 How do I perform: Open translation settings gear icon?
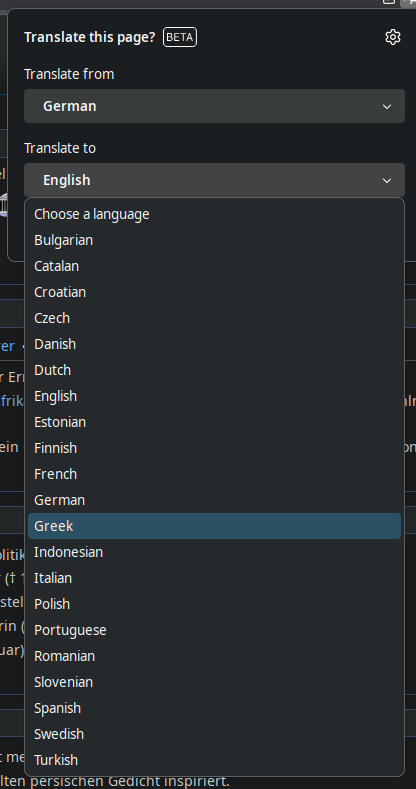pyautogui.click(x=392, y=37)
